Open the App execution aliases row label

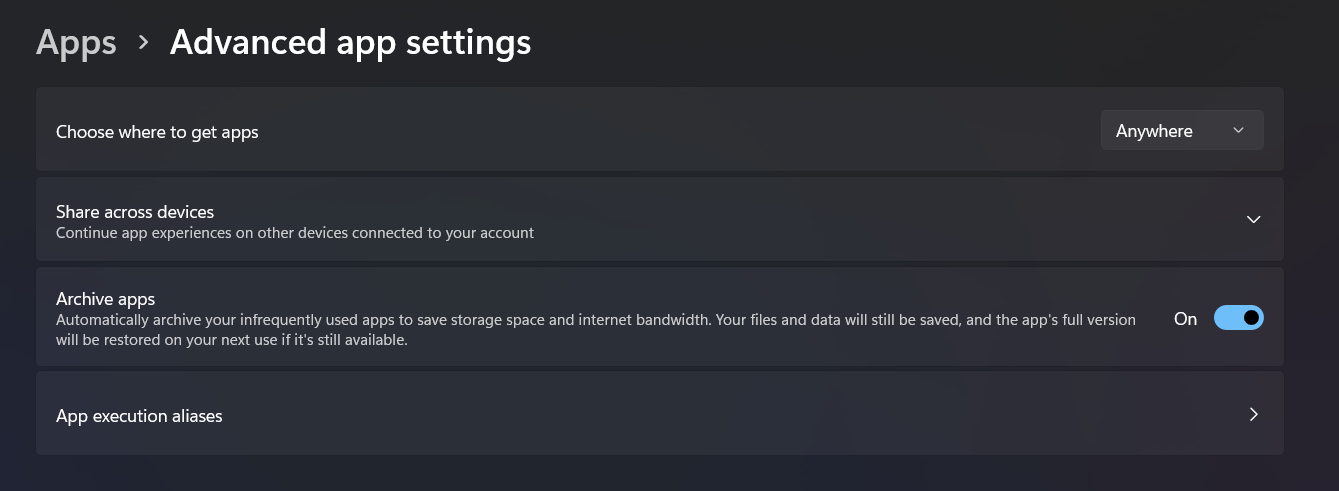[x=139, y=416]
